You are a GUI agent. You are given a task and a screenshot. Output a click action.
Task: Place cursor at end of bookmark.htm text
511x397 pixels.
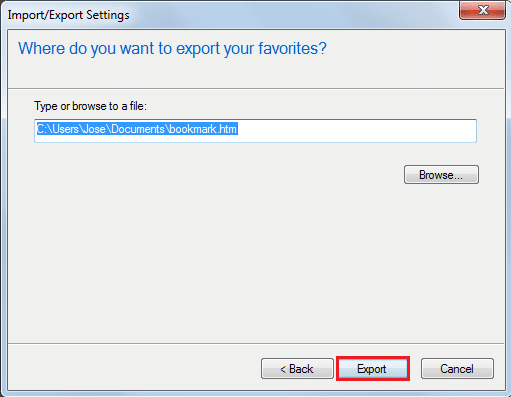point(237,129)
